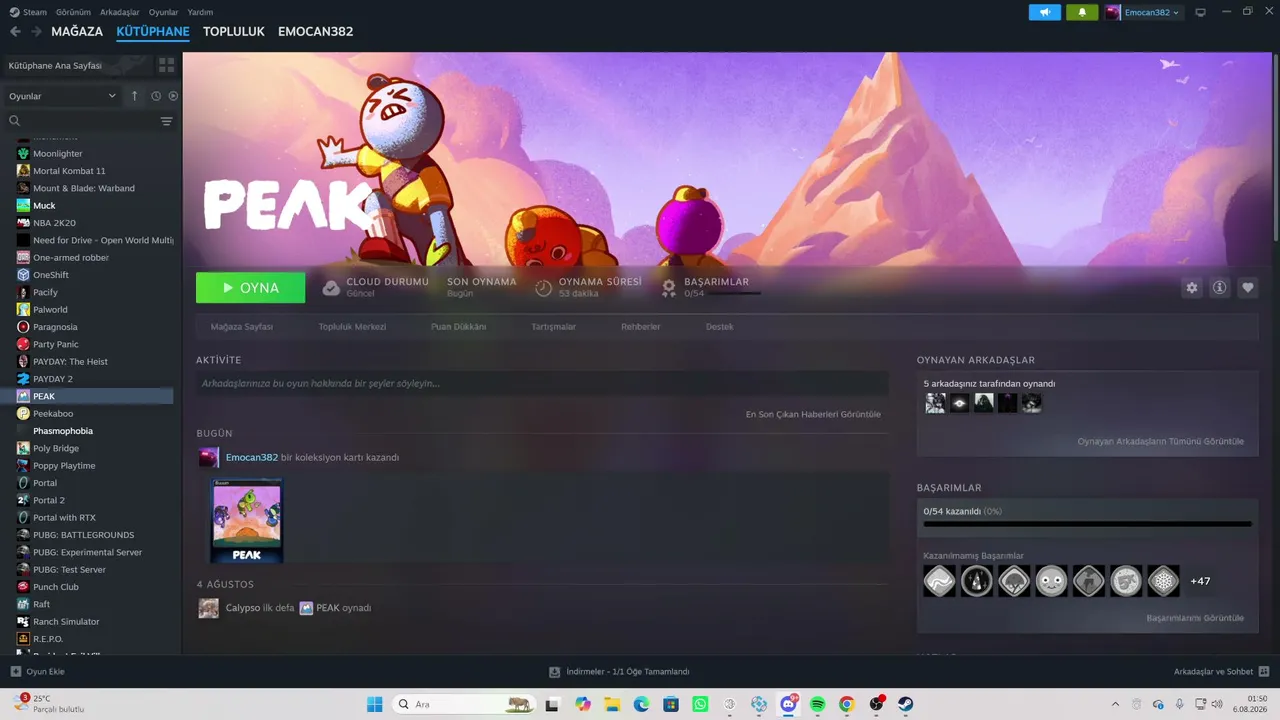Open the Oyunlar menu in menu bar
The height and width of the screenshot is (720, 1280).
pos(163,12)
